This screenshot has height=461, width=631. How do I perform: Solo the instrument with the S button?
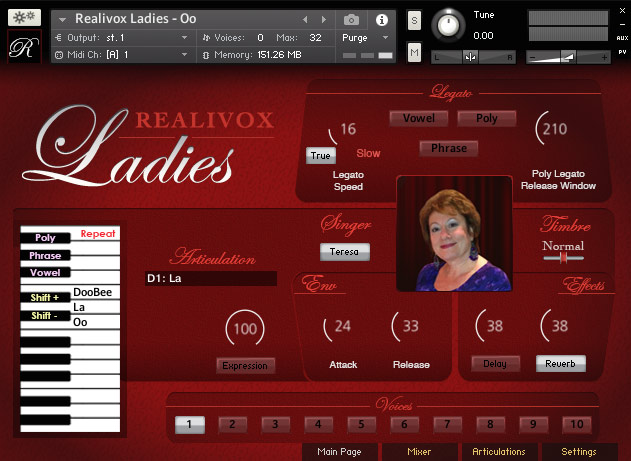pyautogui.click(x=414, y=20)
